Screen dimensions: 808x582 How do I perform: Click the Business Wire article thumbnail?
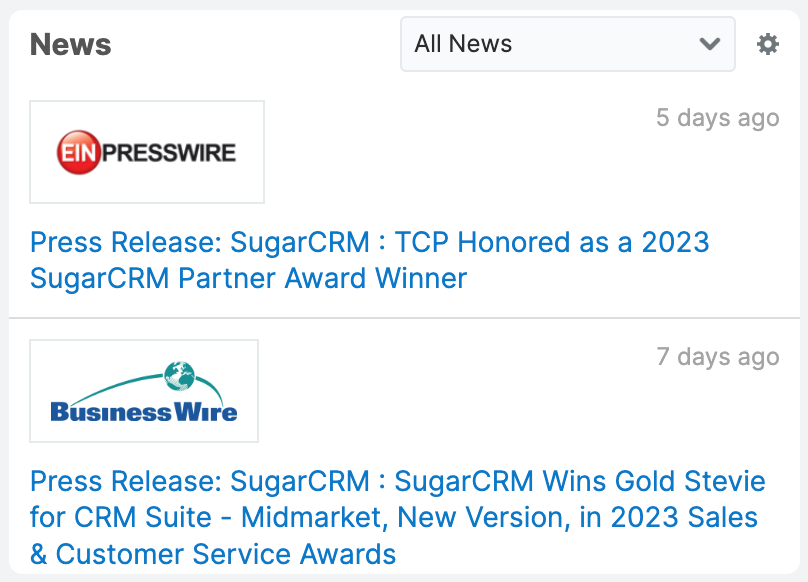143,390
